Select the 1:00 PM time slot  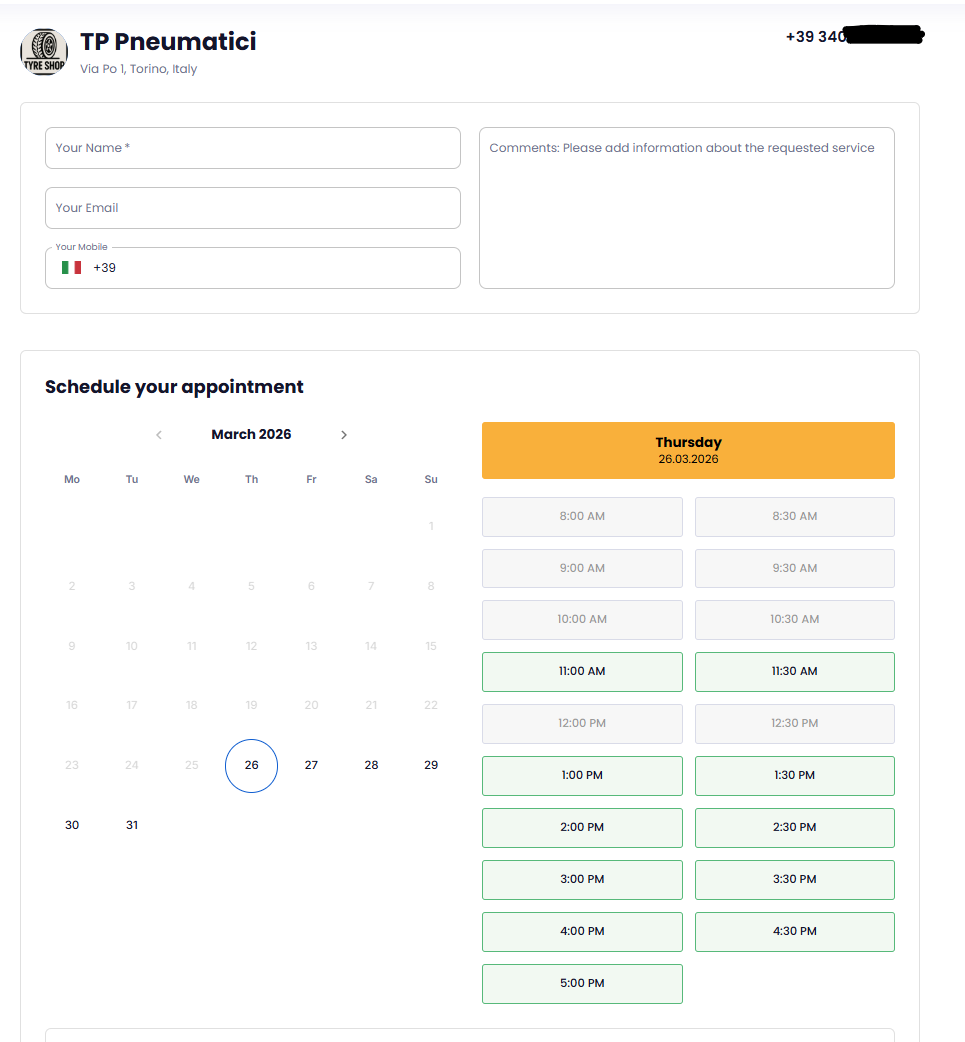tap(582, 775)
